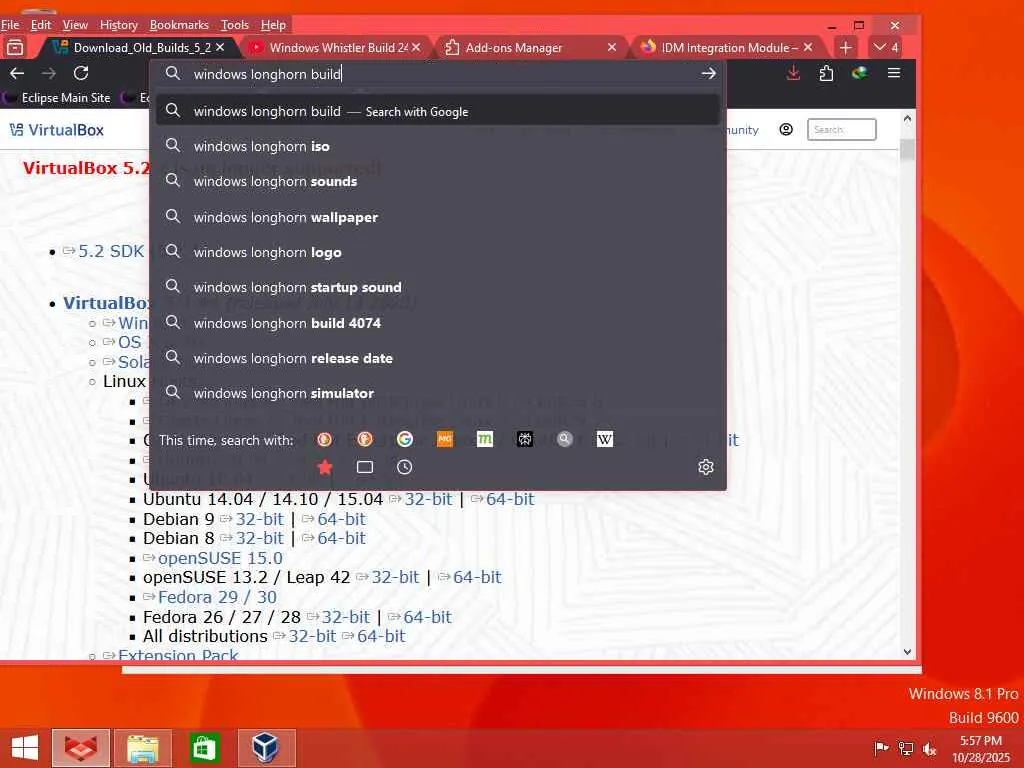Screen dimensions: 1024x768
Task: Search this time with Wikipedia icon
Action: pos(605,440)
